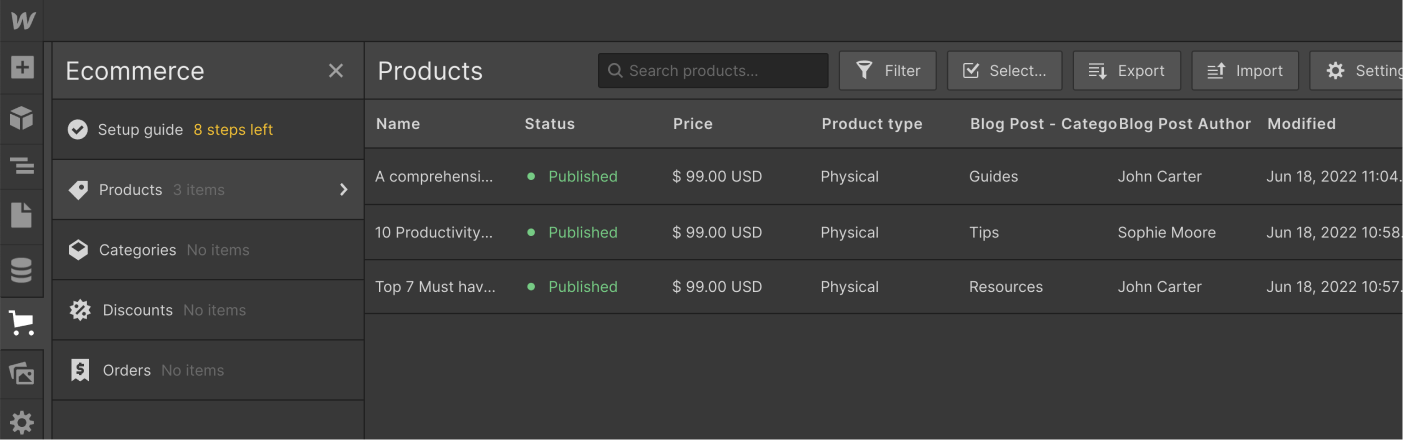Expand the Products chevron arrow
1403x440 pixels.
[x=344, y=190]
